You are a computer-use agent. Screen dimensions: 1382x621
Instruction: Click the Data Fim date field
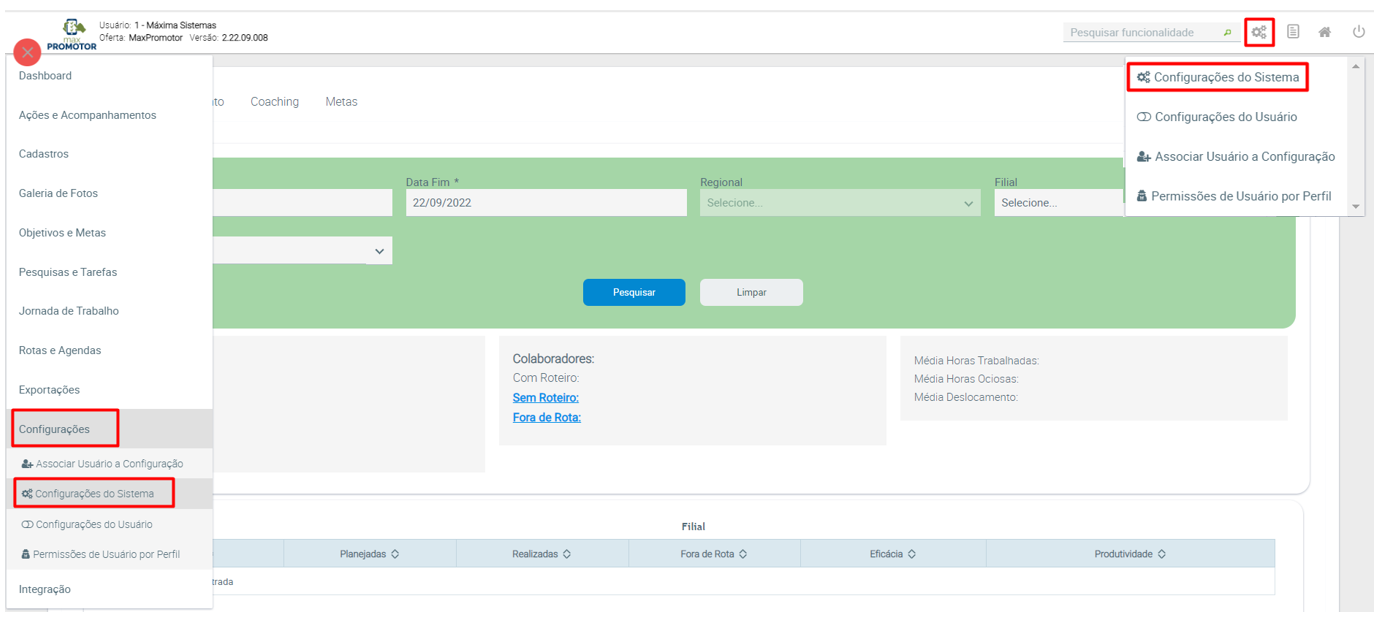(x=545, y=203)
